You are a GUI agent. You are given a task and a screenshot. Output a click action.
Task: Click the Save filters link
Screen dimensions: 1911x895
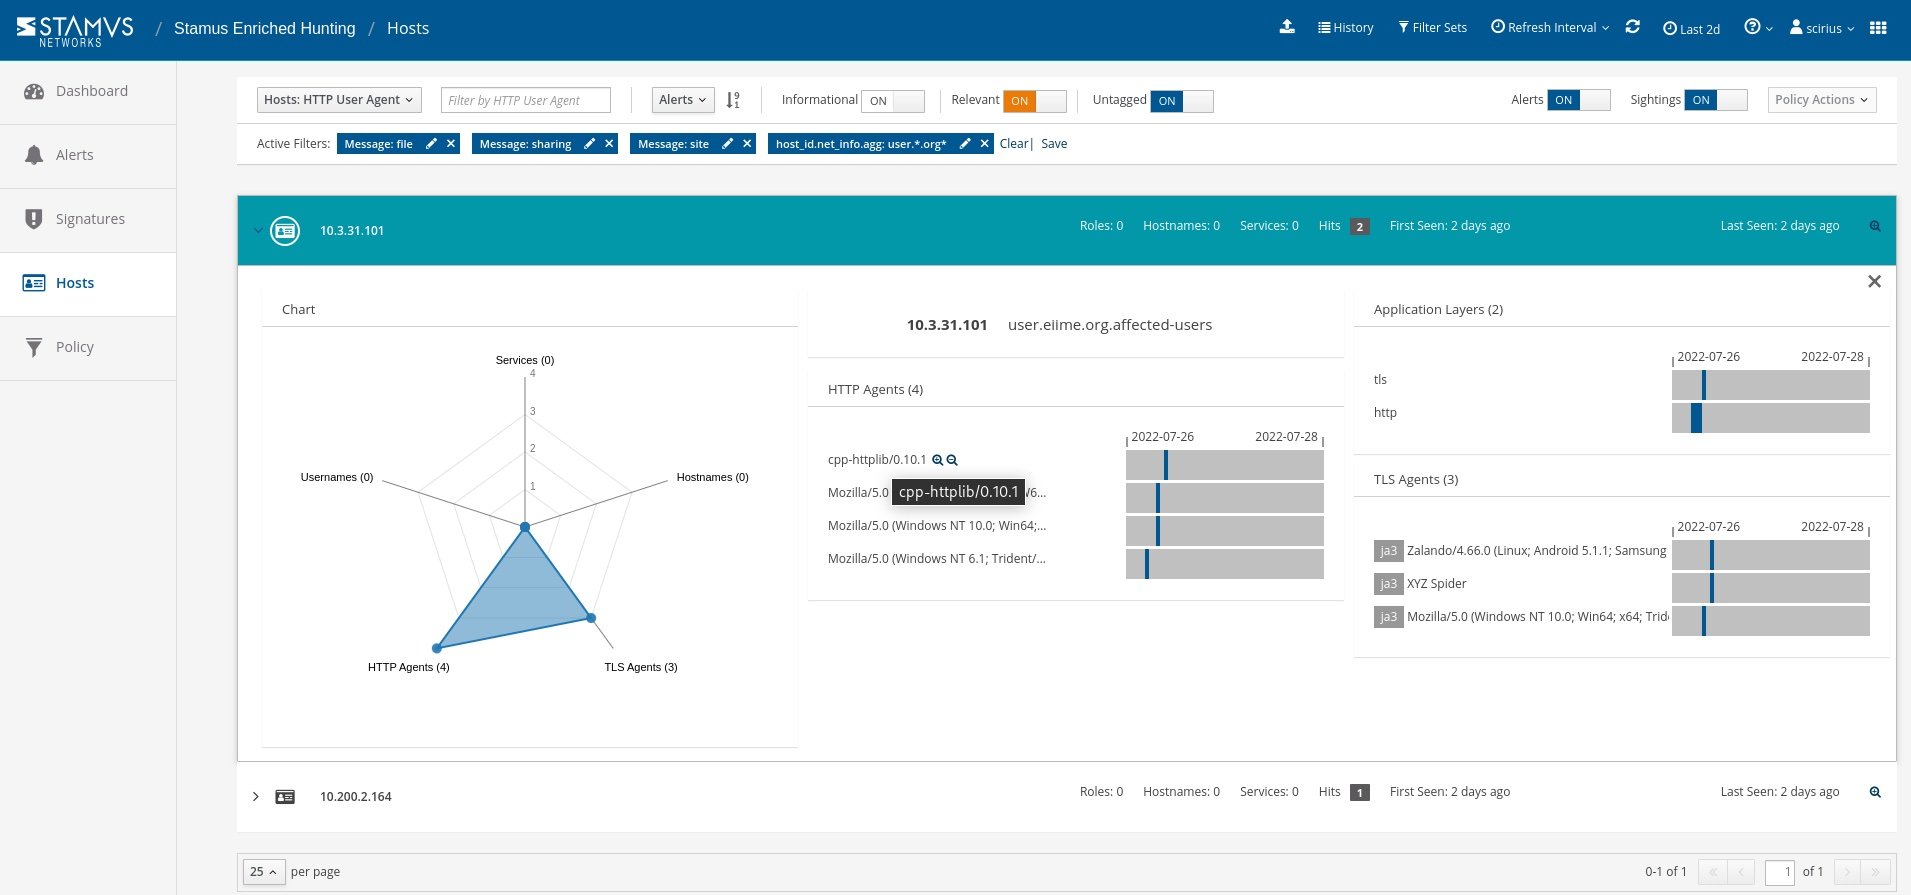pos(1054,144)
